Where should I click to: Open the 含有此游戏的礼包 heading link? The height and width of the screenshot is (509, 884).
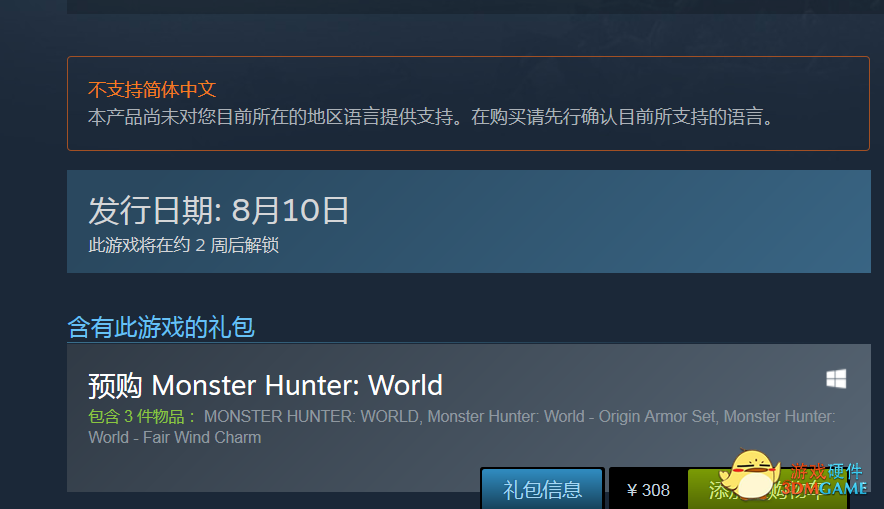pos(161,327)
